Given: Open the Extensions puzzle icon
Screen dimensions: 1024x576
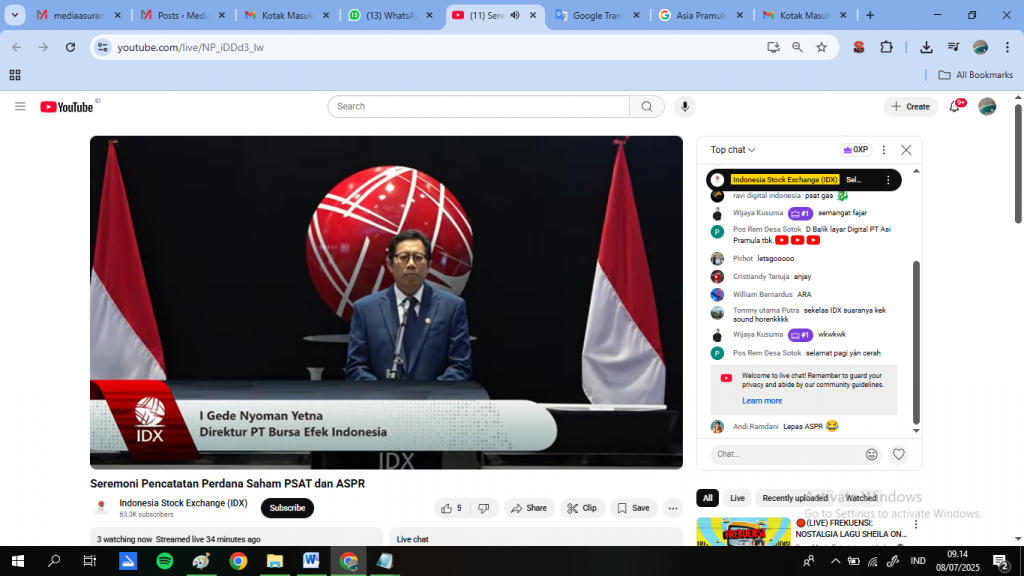Looking at the screenshot, I should (886, 47).
